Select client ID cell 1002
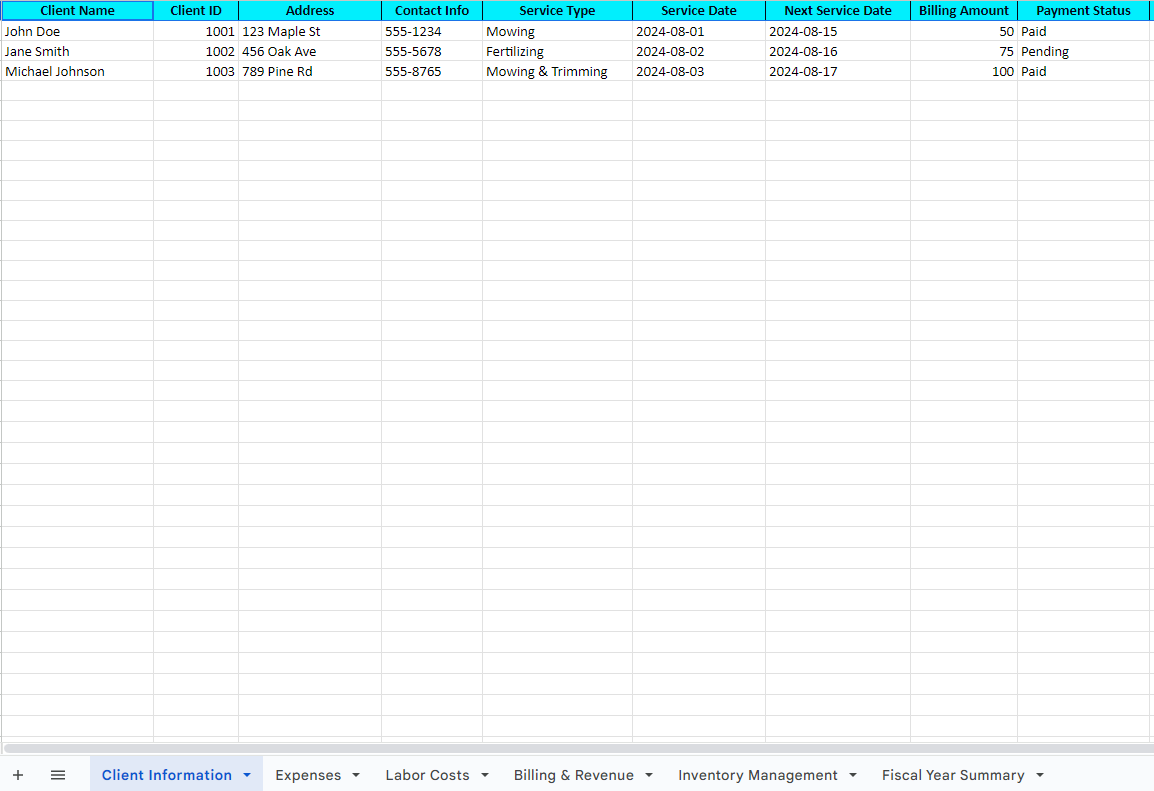This screenshot has width=1154, height=791. click(x=196, y=52)
